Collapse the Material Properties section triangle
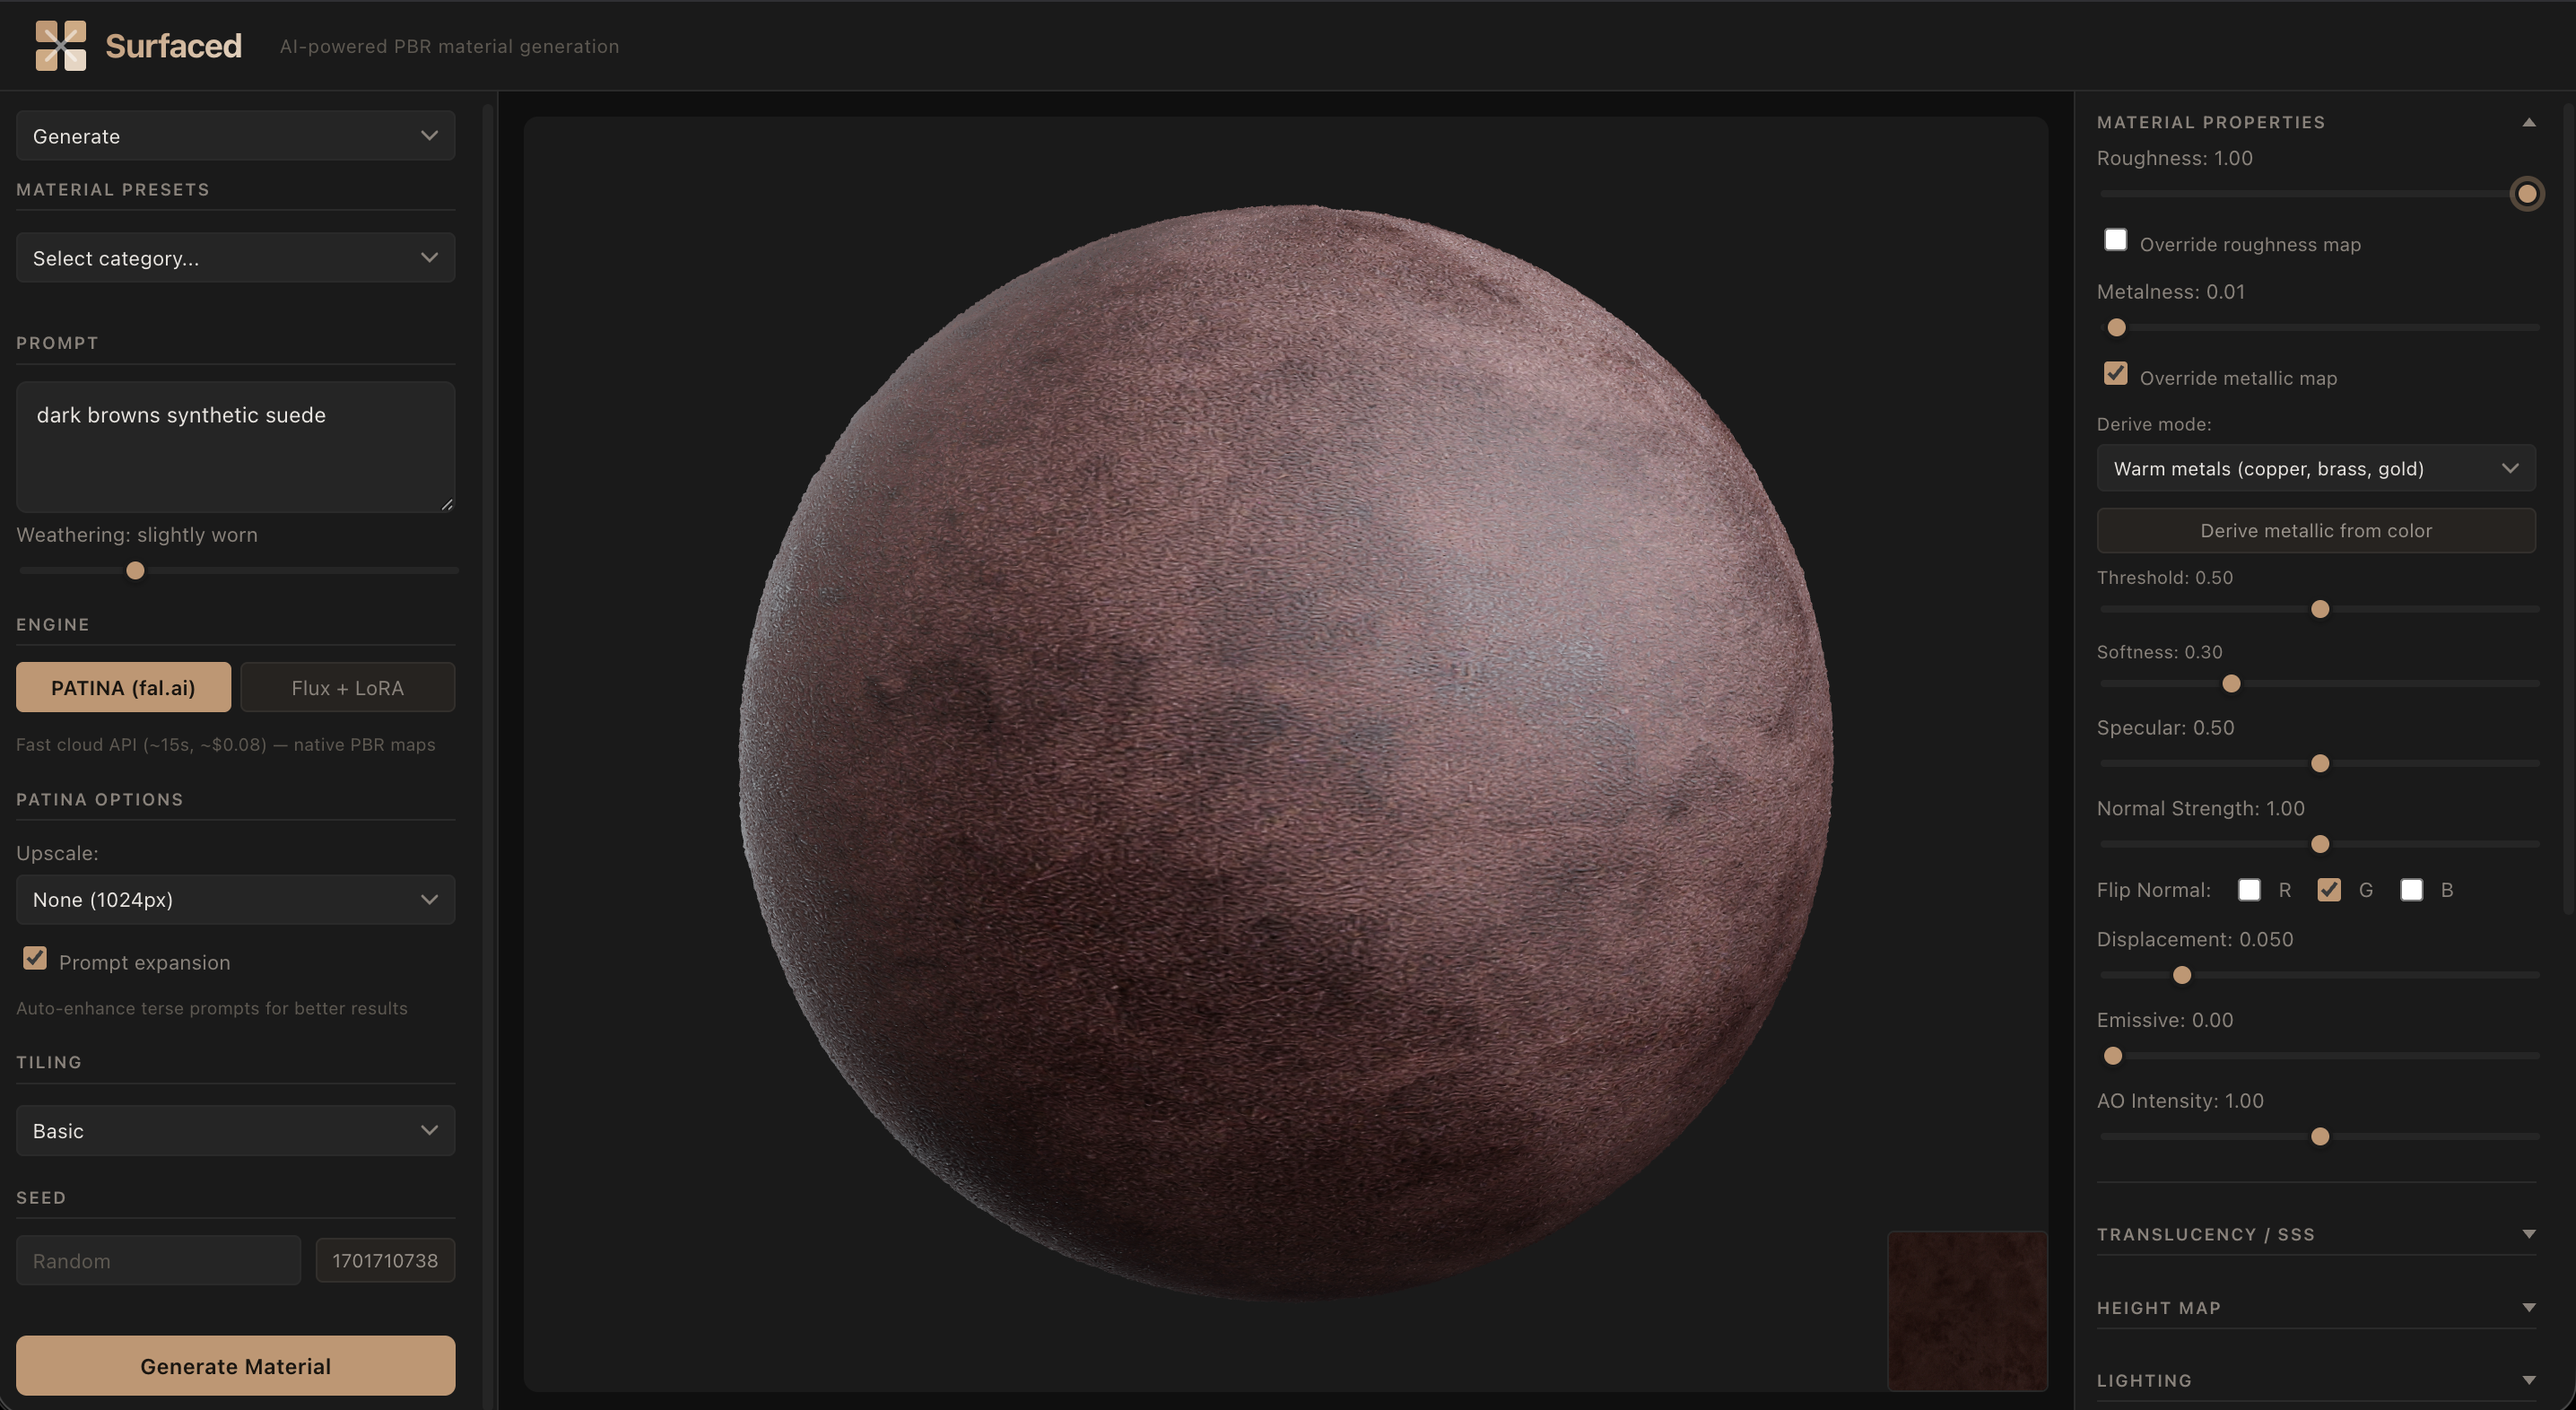2576x1410 pixels. (2528, 122)
